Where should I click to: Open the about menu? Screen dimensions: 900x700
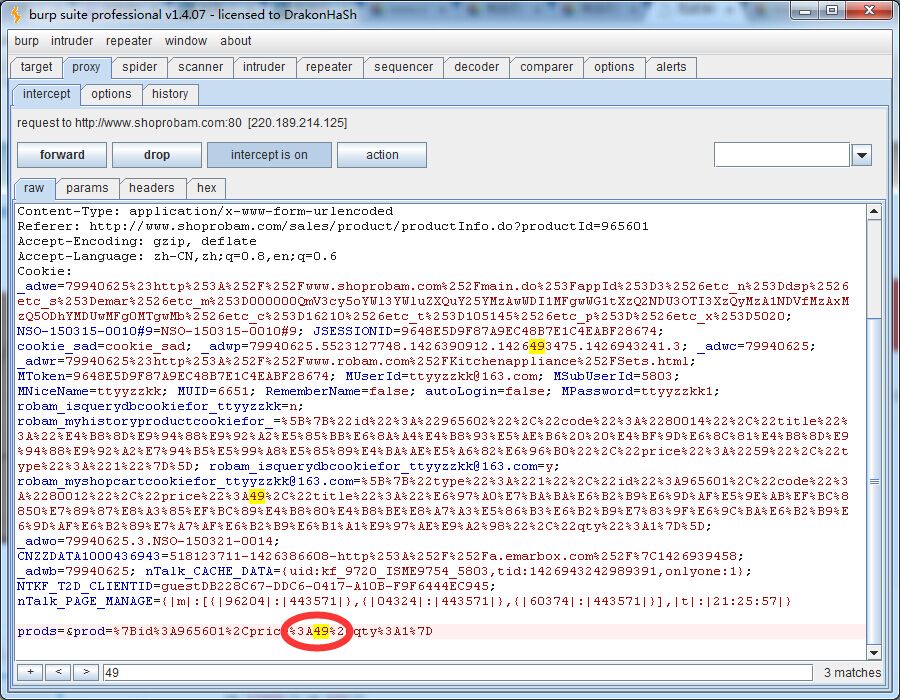[x=236, y=41]
